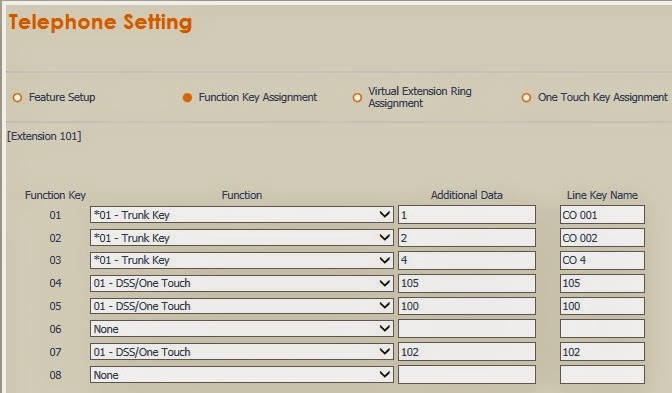
Task: Click the Line Key Name field CO 001
Action: coord(602,215)
